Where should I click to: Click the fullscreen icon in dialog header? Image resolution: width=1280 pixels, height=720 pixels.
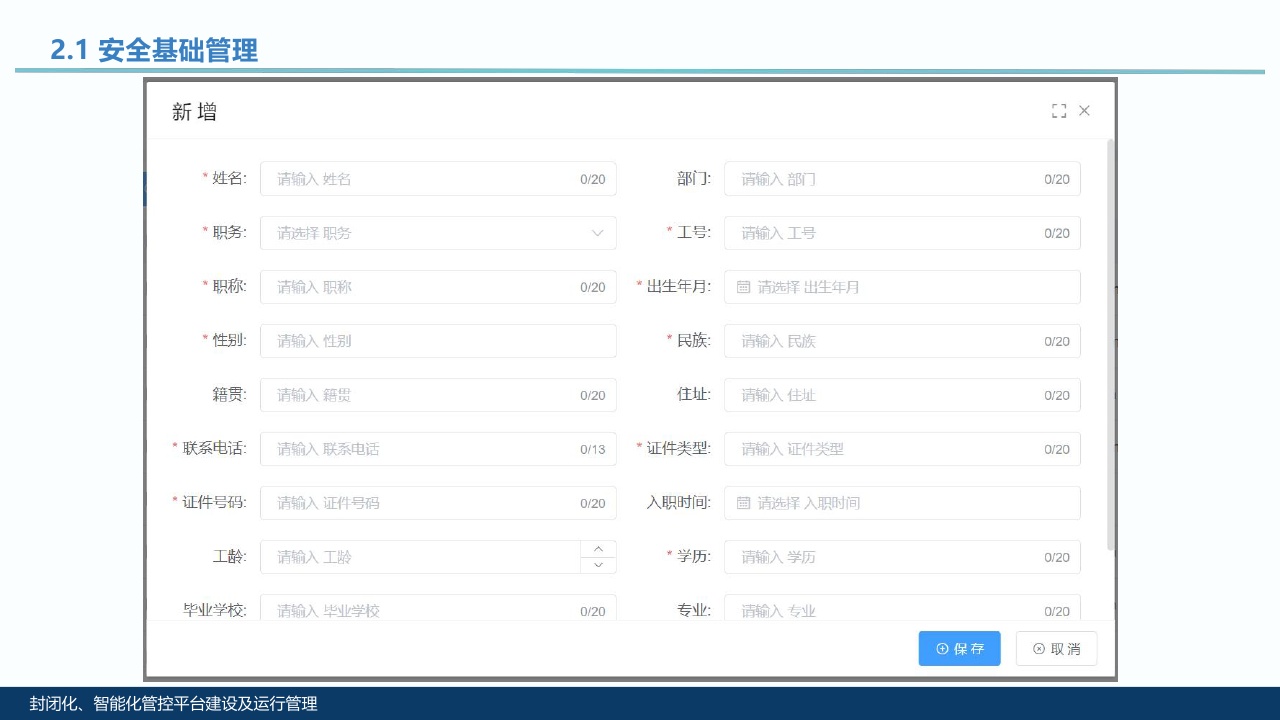click(1059, 111)
